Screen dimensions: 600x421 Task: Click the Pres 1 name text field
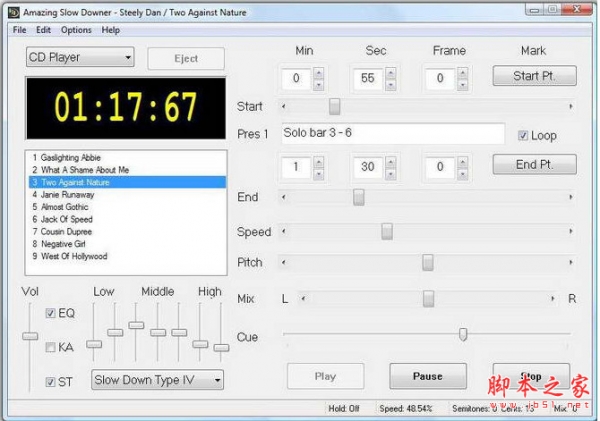pos(393,134)
